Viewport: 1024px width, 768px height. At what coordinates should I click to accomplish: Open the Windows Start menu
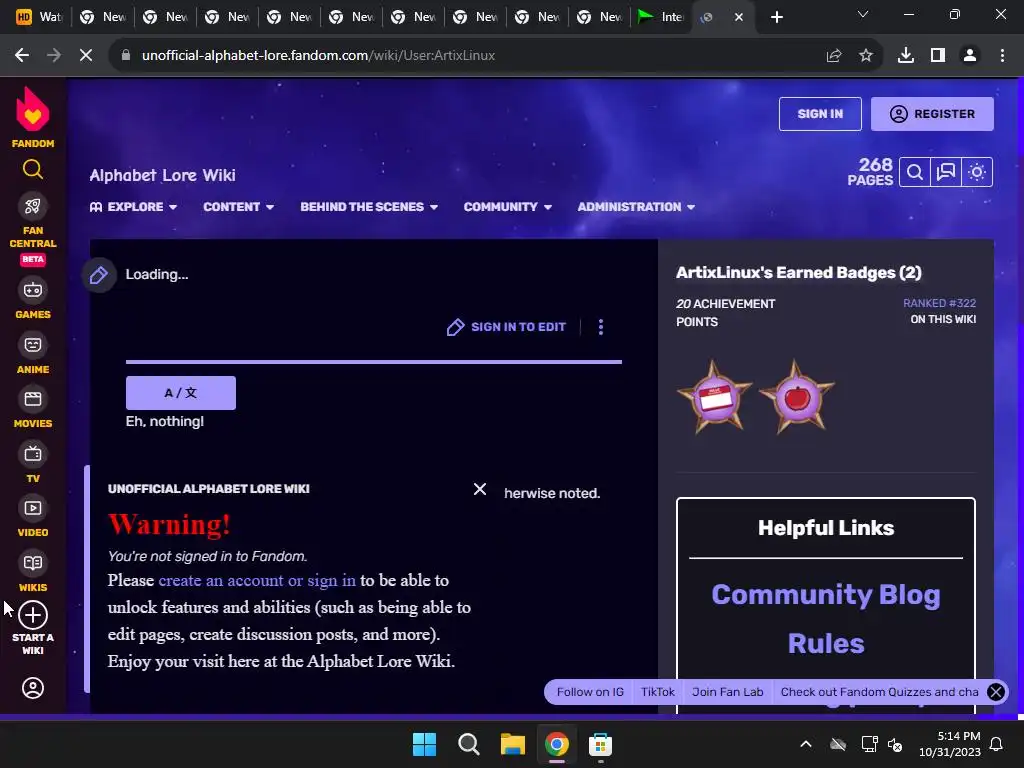tap(424, 744)
